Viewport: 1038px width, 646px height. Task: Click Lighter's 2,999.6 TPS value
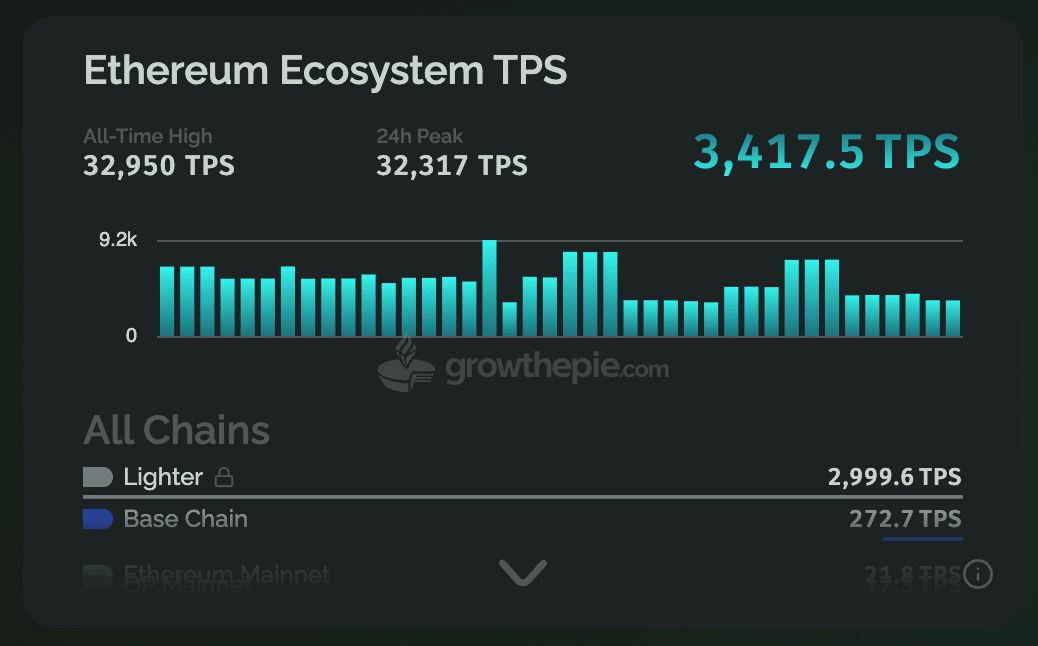(x=894, y=477)
